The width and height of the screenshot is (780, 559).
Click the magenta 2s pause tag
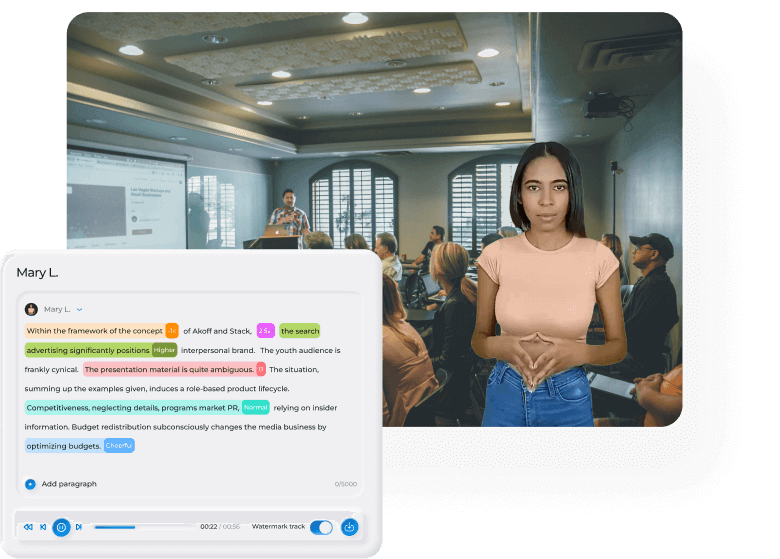point(266,331)
